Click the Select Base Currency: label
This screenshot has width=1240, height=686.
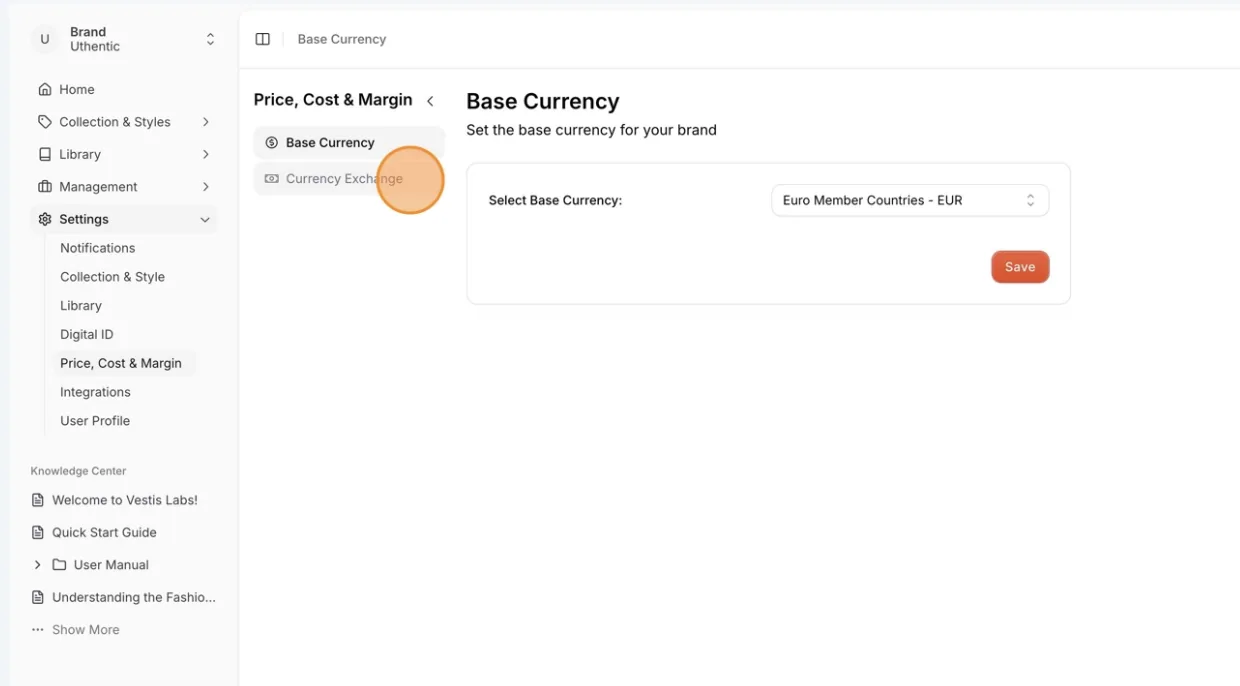click(x=555, y=200)
